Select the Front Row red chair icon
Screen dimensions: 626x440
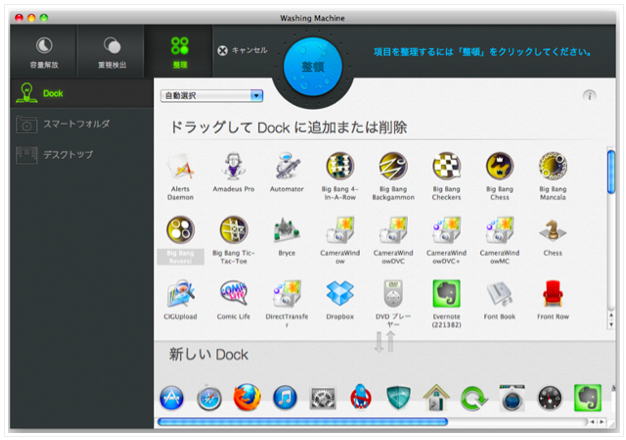553,294
